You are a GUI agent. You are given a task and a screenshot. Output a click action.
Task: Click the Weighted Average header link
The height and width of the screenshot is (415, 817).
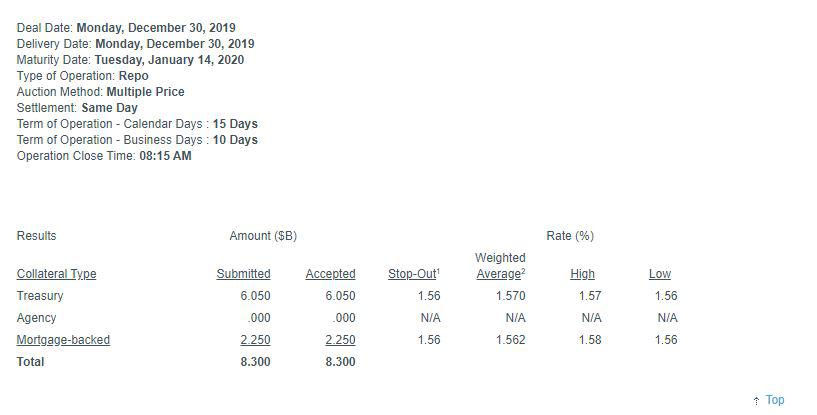click(500, 266)
